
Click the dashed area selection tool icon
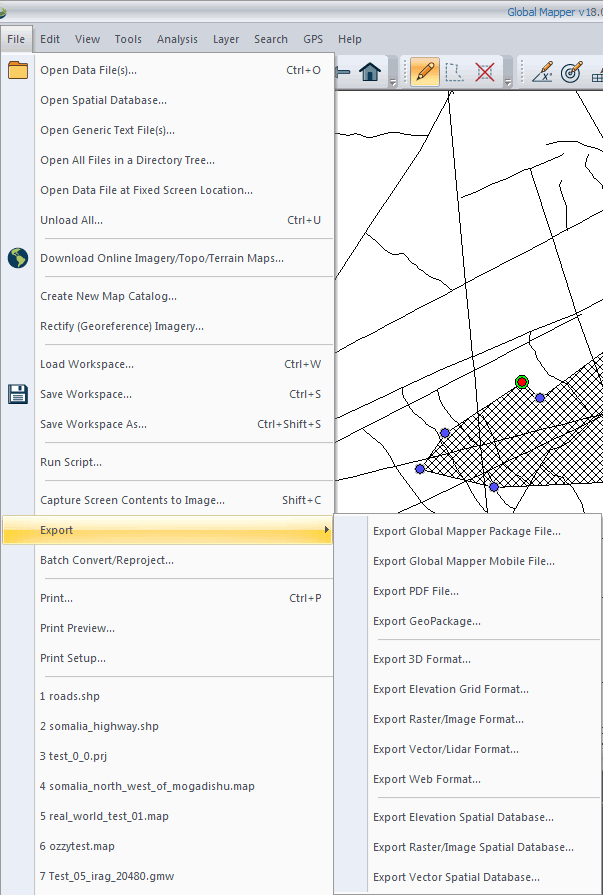(455, 72)
